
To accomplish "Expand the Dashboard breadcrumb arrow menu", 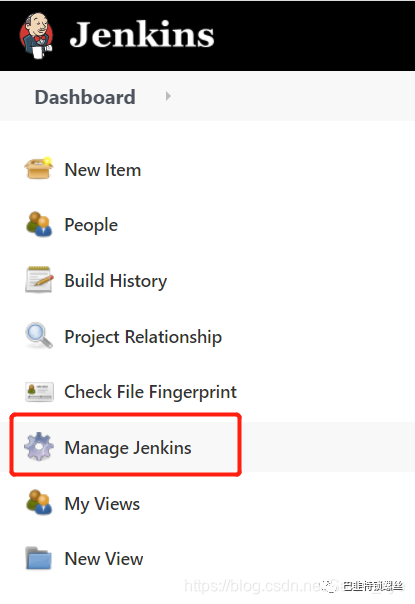I will pos(168,96).
